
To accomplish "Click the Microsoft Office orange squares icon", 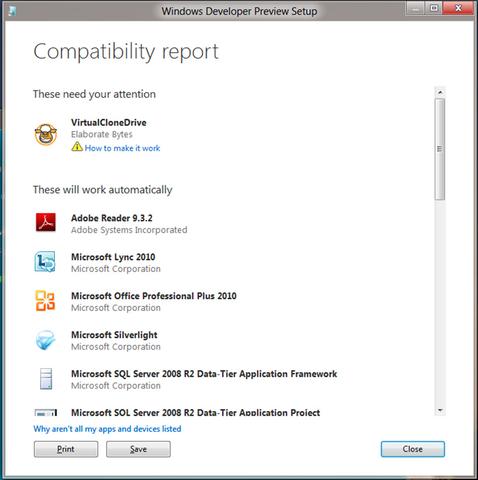I will (45, 301).
